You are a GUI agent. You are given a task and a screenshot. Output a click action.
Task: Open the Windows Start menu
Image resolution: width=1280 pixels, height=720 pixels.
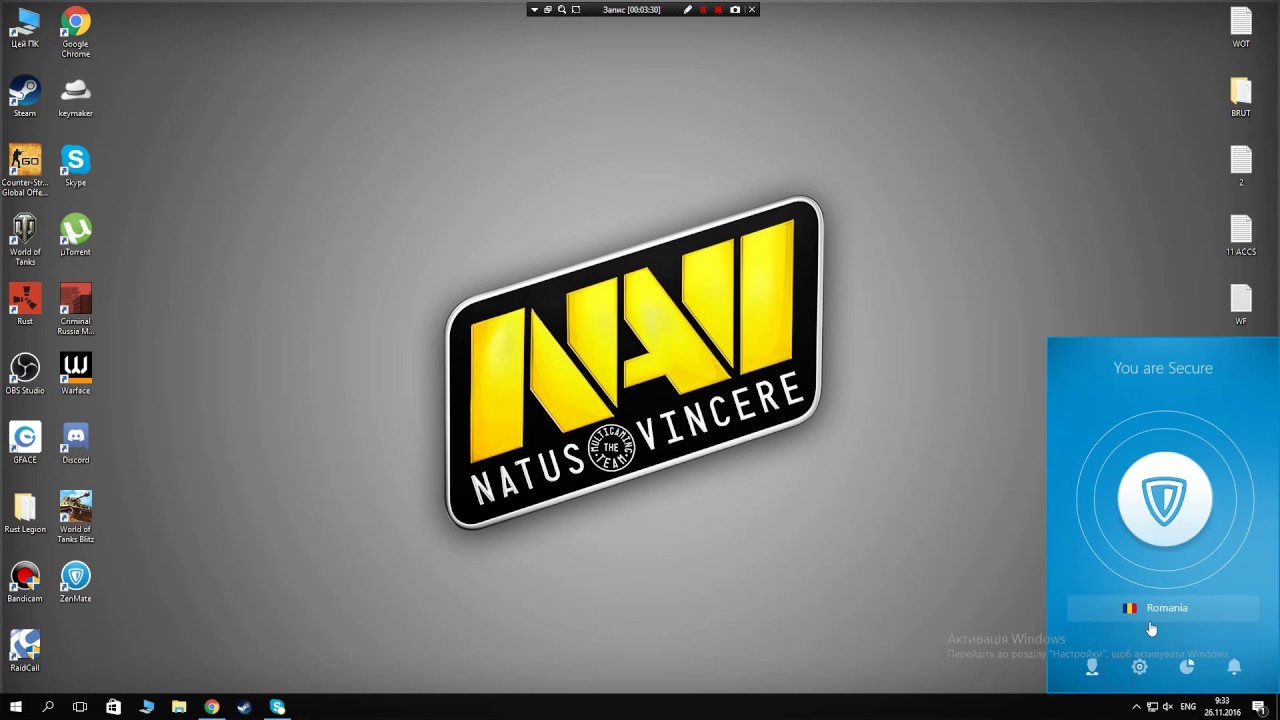[x=16, y=707]
